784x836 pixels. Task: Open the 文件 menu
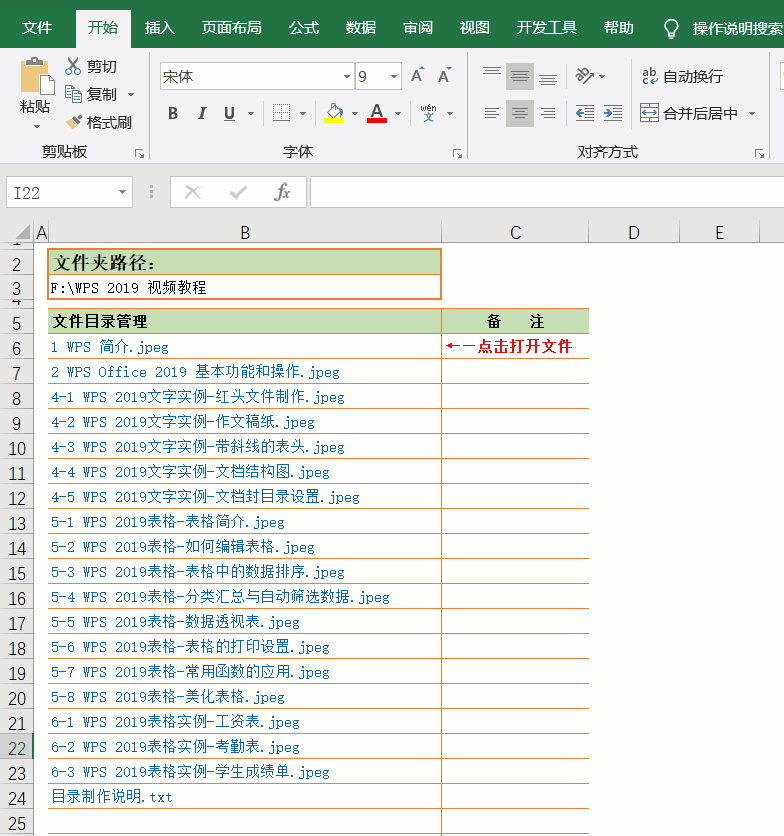pyautogui.click(x=37, y=28)
